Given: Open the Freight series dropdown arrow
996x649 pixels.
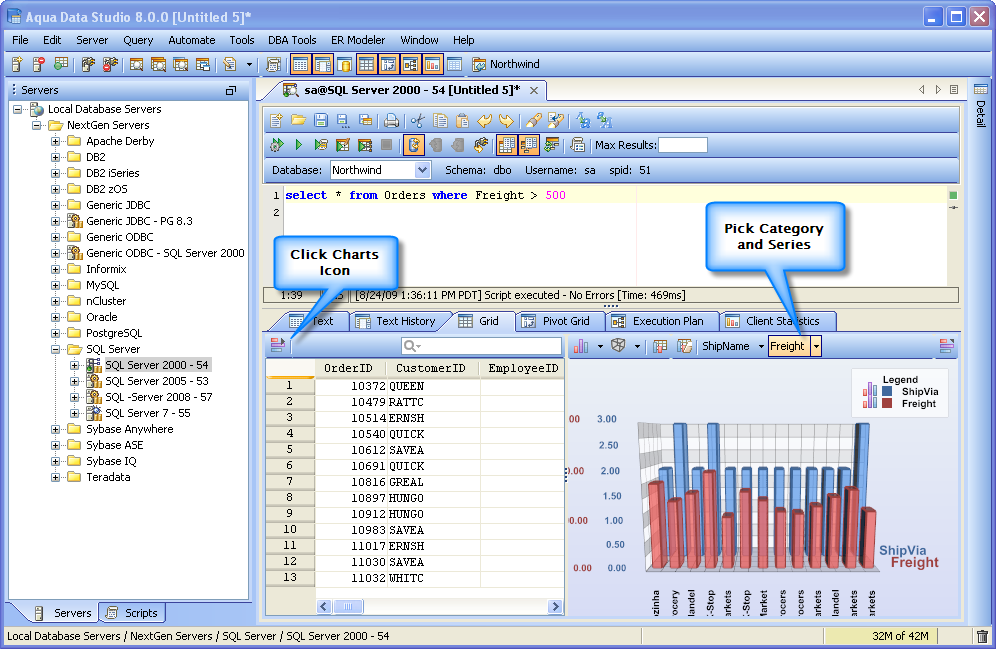Looking at the screenshot, I should pos(816,346).
